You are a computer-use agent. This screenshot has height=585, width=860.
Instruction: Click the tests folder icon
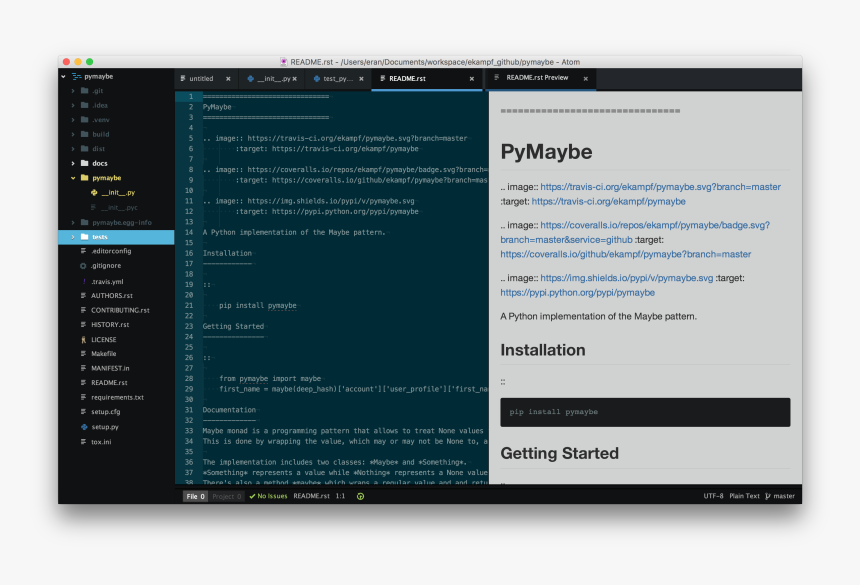point(84,237)
